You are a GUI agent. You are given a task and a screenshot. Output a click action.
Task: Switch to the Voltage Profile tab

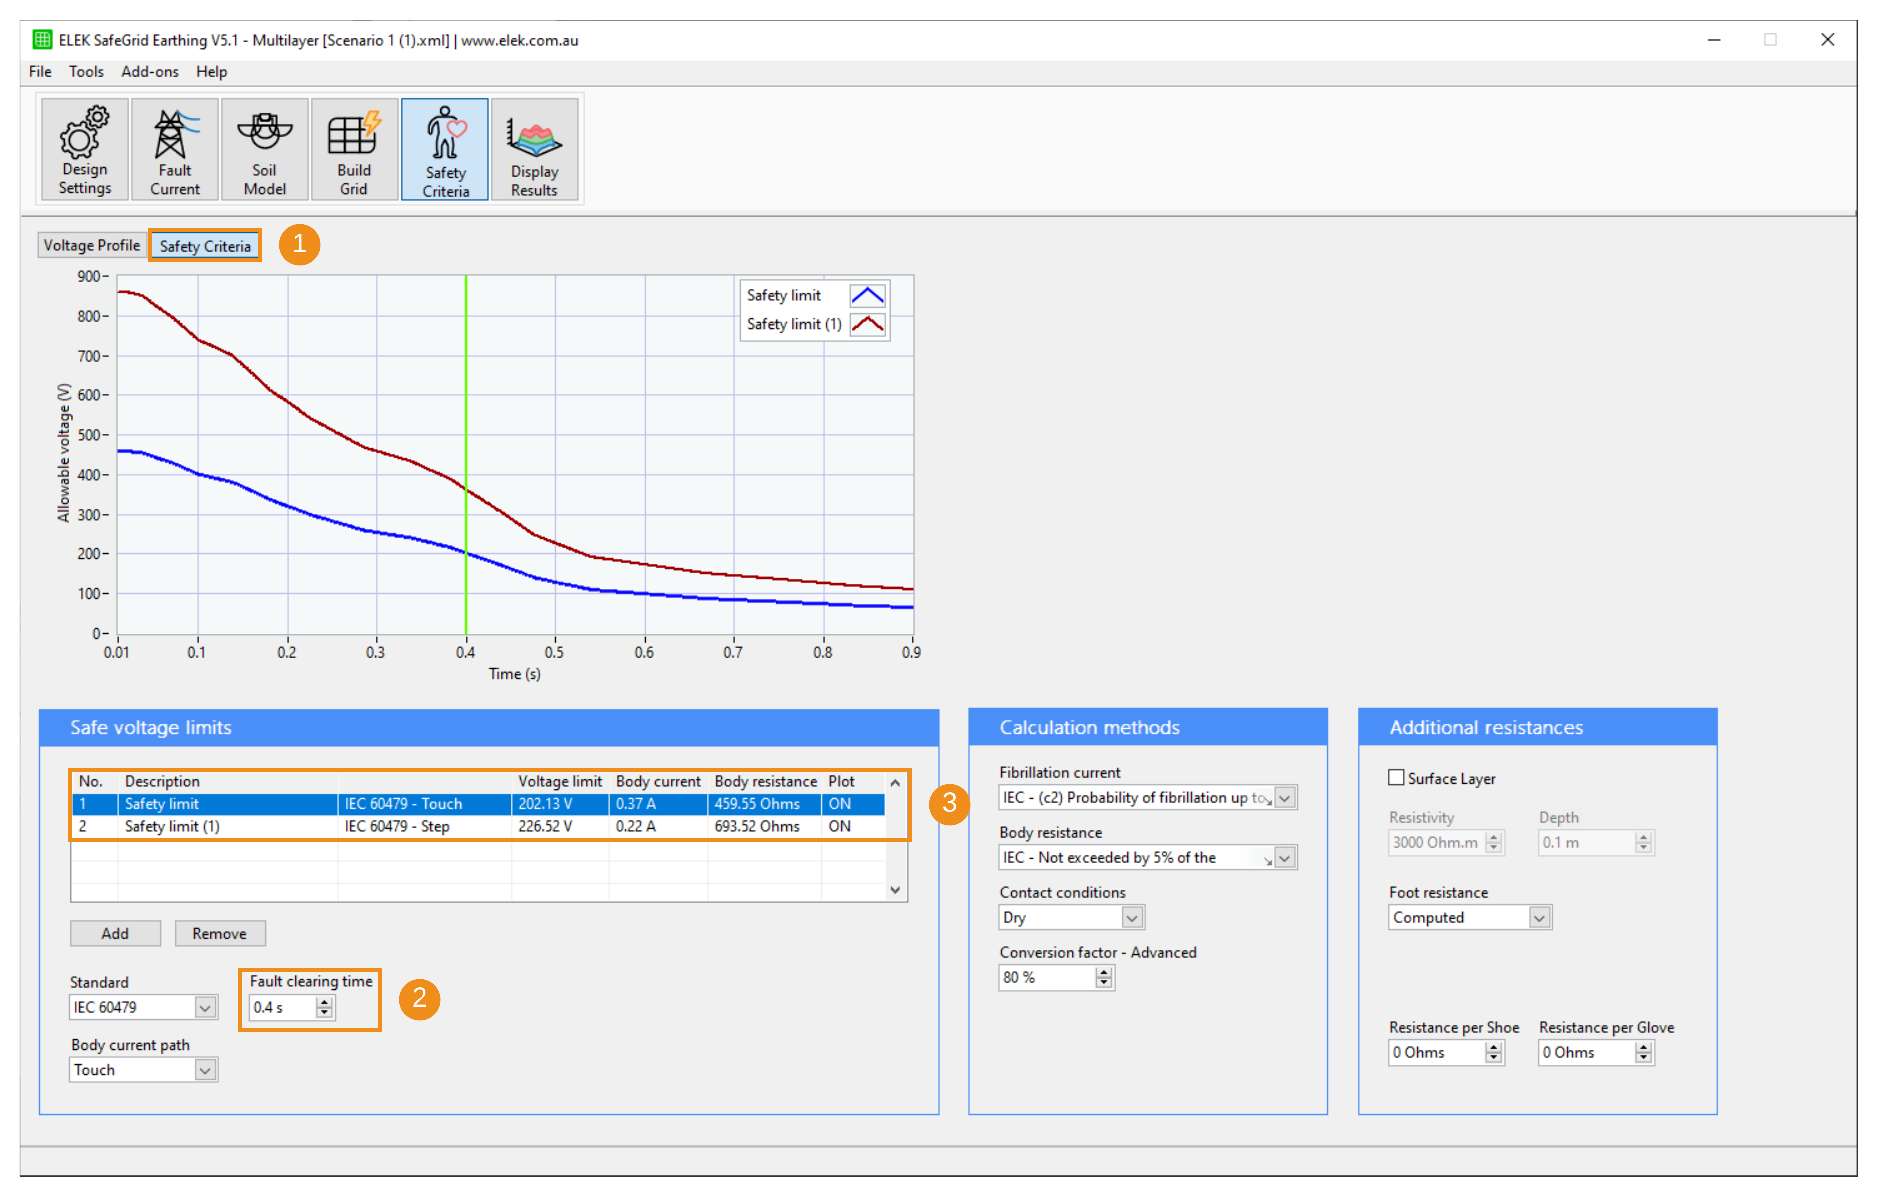(90, 244)
